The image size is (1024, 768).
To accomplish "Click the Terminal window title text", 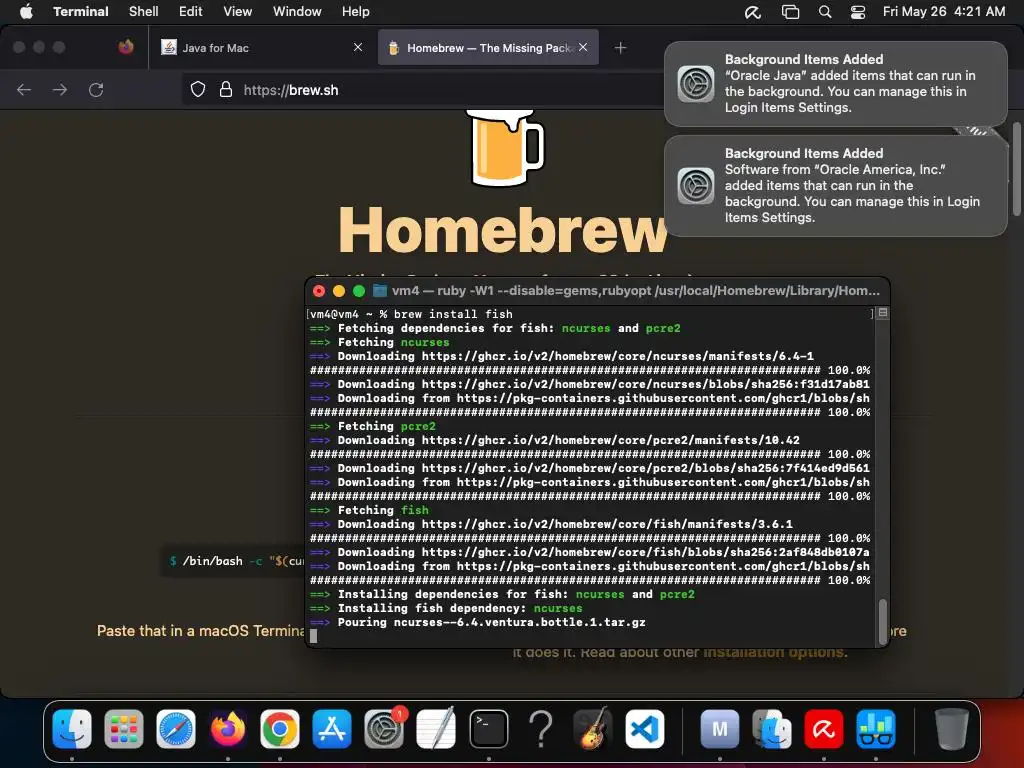I will (635, 291).
